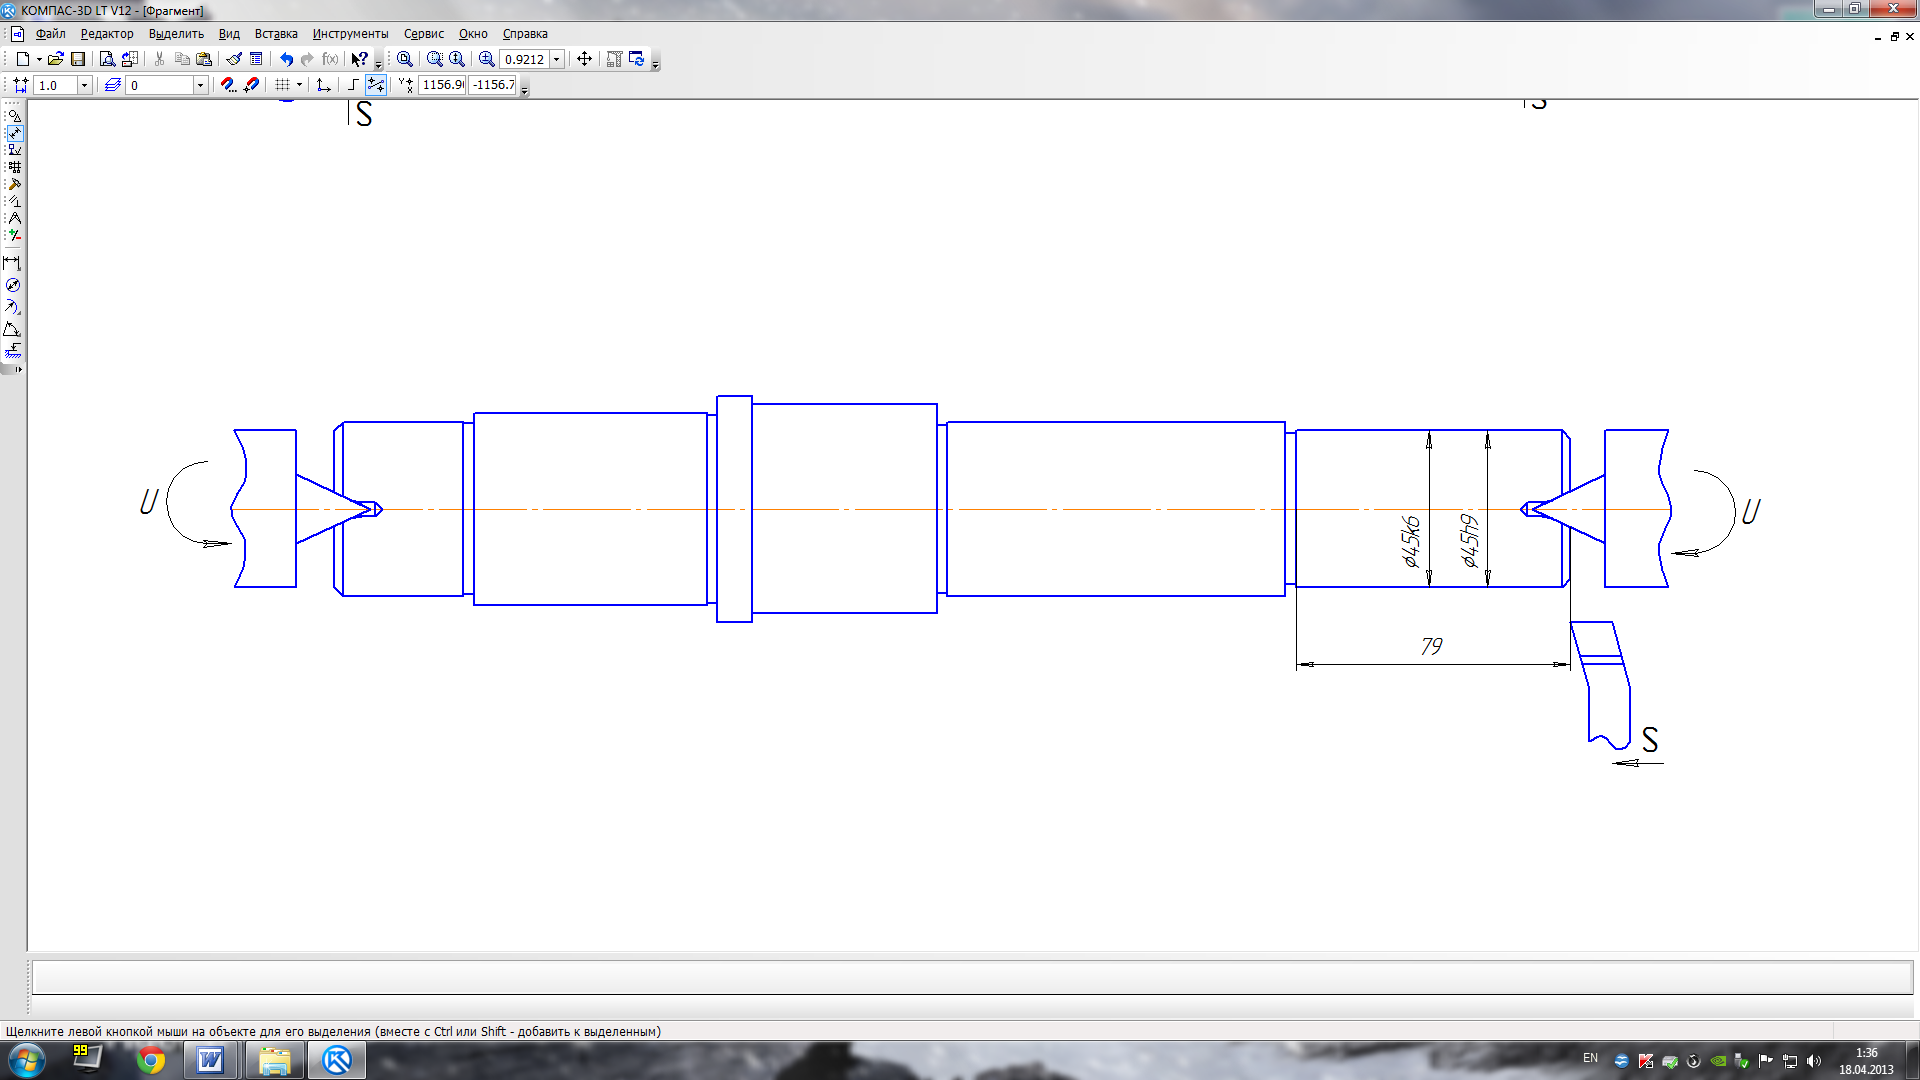Toggle the grid display

283,85
